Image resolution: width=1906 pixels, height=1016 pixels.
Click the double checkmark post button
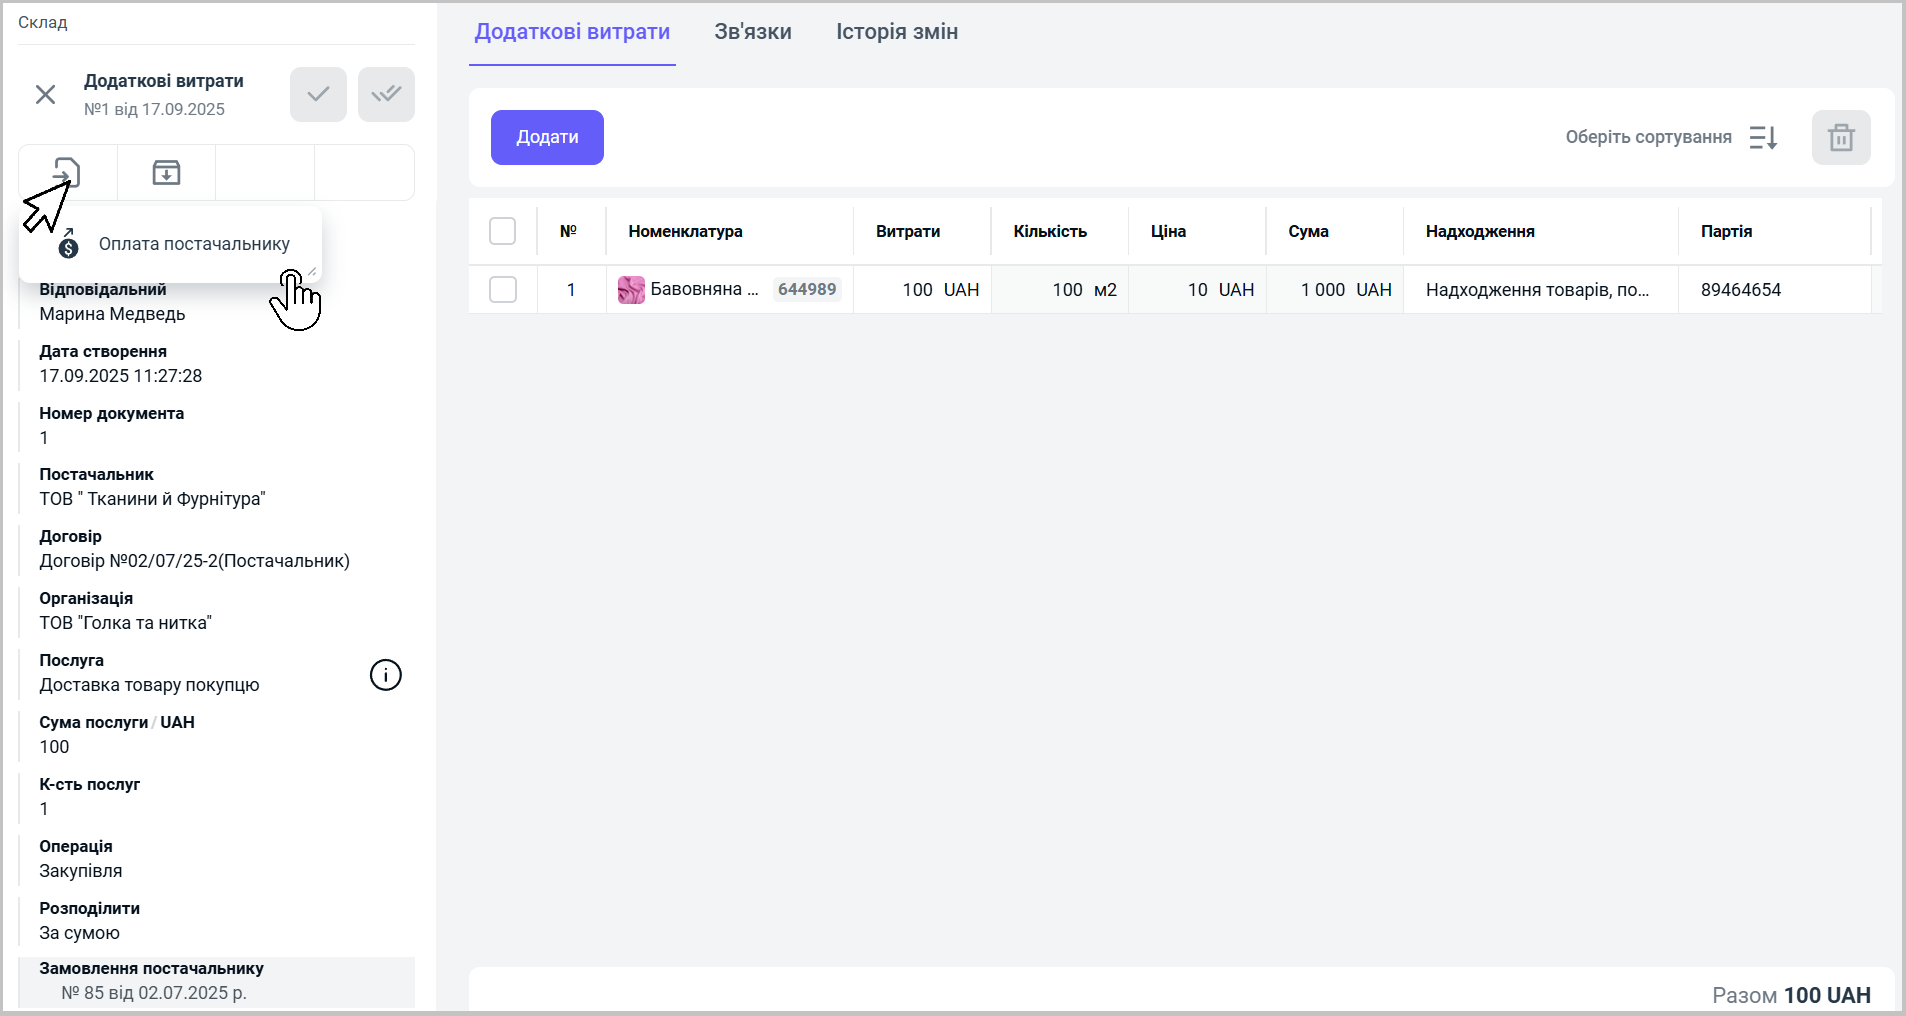click(386, 95)
